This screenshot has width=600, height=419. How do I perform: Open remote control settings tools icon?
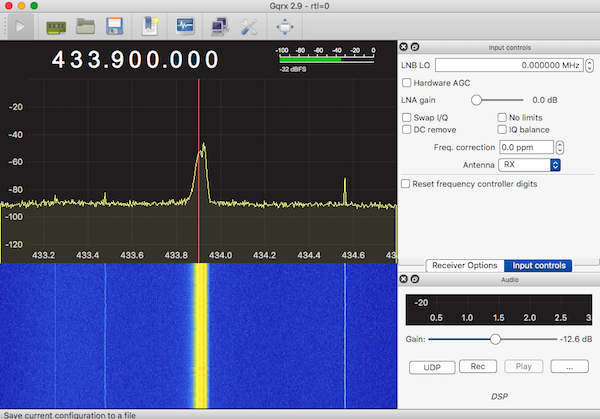click(249, 27)
